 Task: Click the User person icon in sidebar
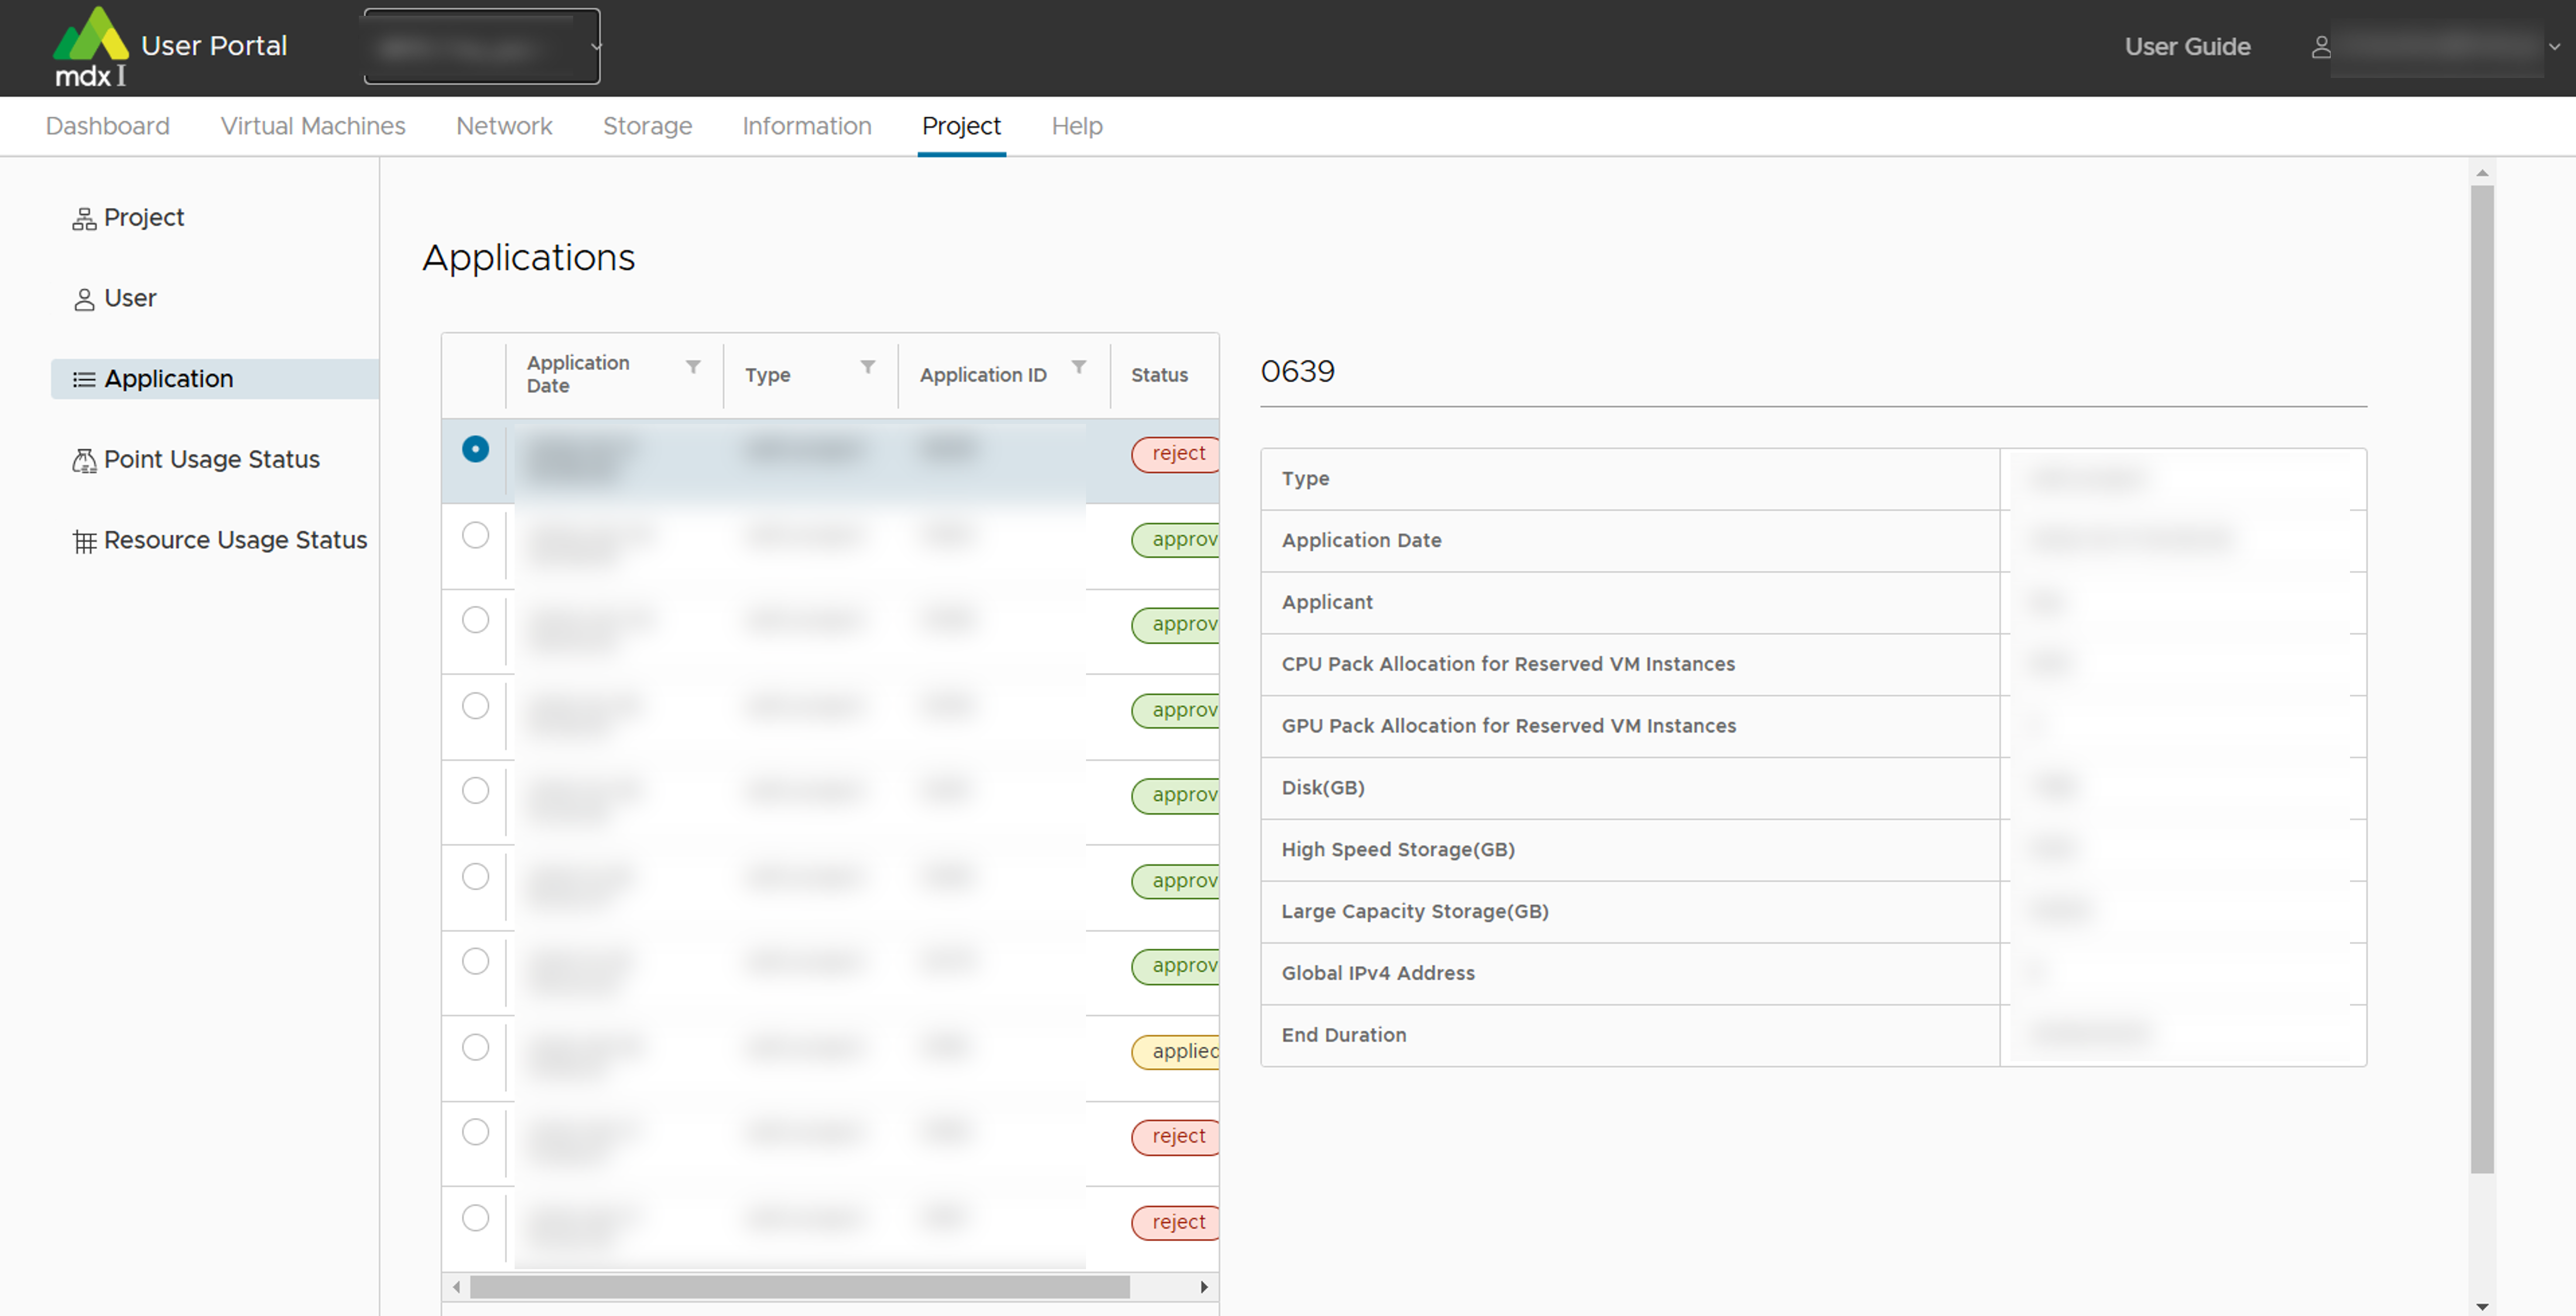pyautogui.click(x=84, y=300)
